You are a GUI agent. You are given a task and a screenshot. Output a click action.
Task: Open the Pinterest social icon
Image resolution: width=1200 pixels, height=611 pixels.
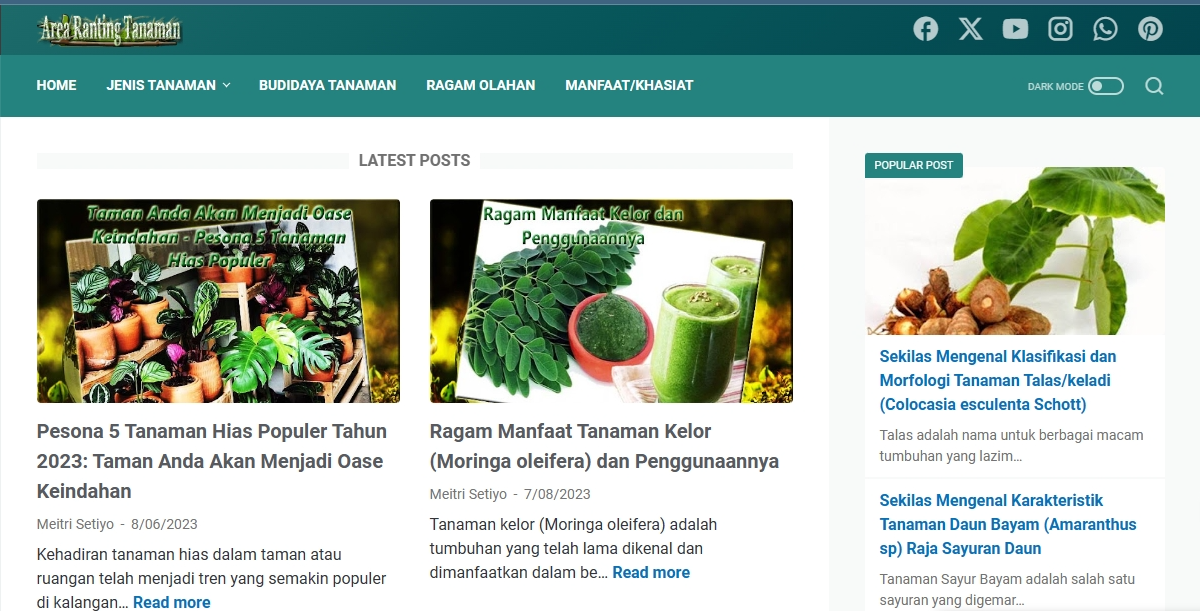point(1150,29)
